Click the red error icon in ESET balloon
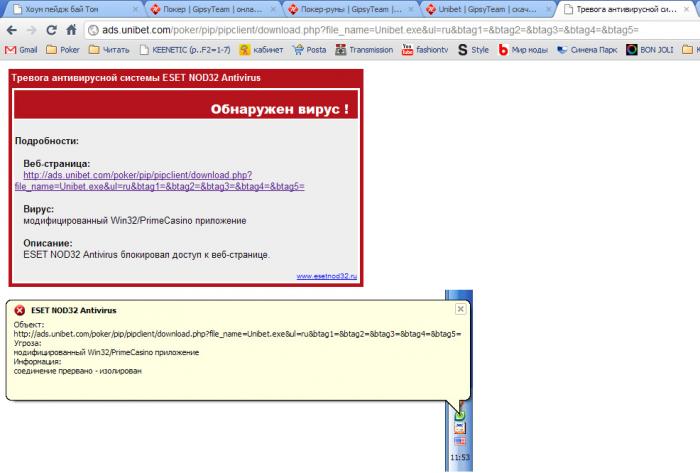 (x=20, y=310)
